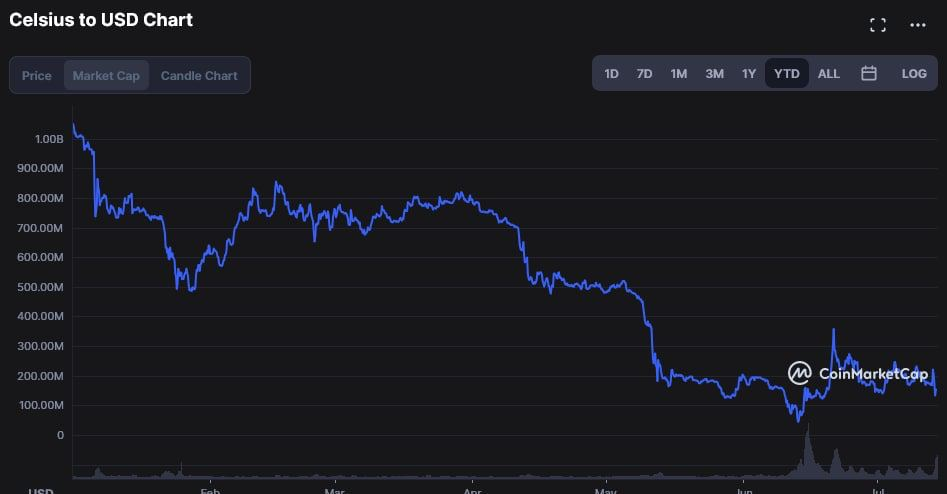Switch to the Price tab
This screenshot has height=494, width=947.
[x=37, y=76]
